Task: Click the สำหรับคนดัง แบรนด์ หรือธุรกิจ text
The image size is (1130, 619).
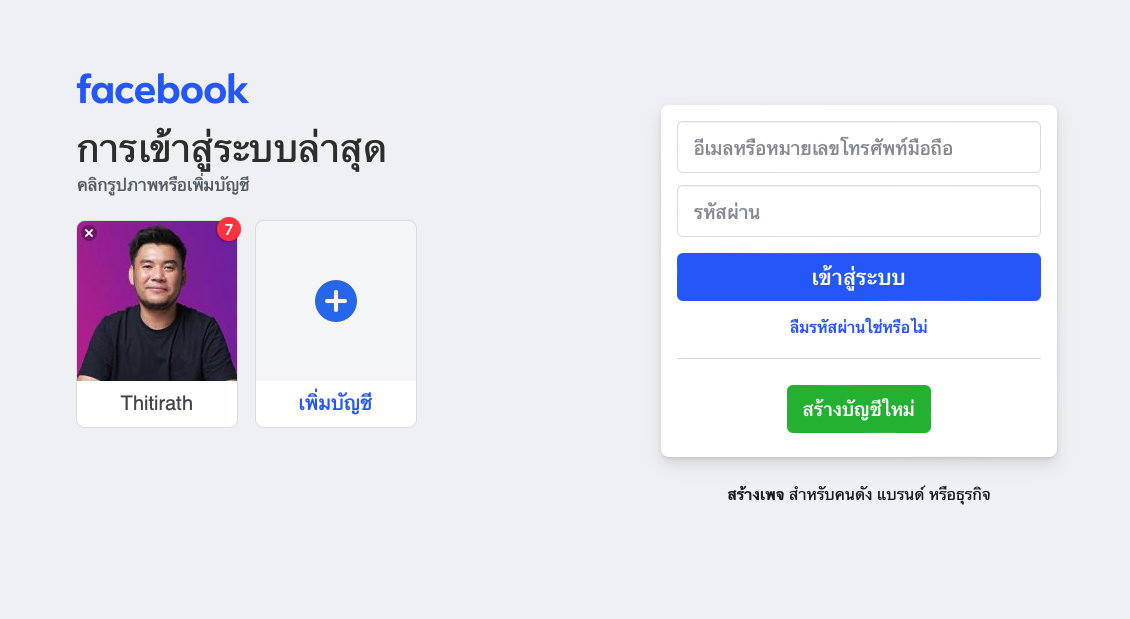Action: (x=889, y=495)
